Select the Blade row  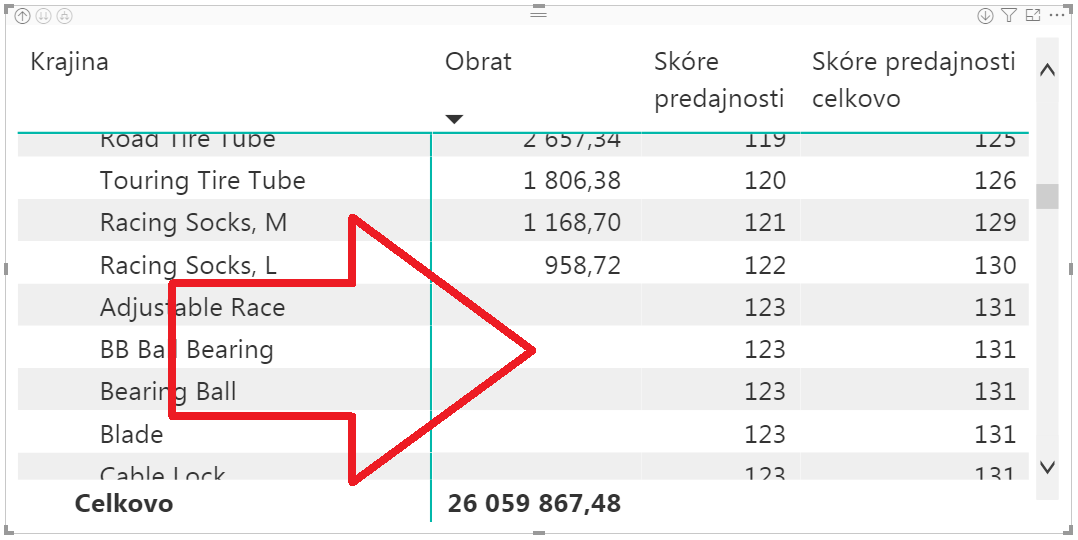click(x=131, y=435)
